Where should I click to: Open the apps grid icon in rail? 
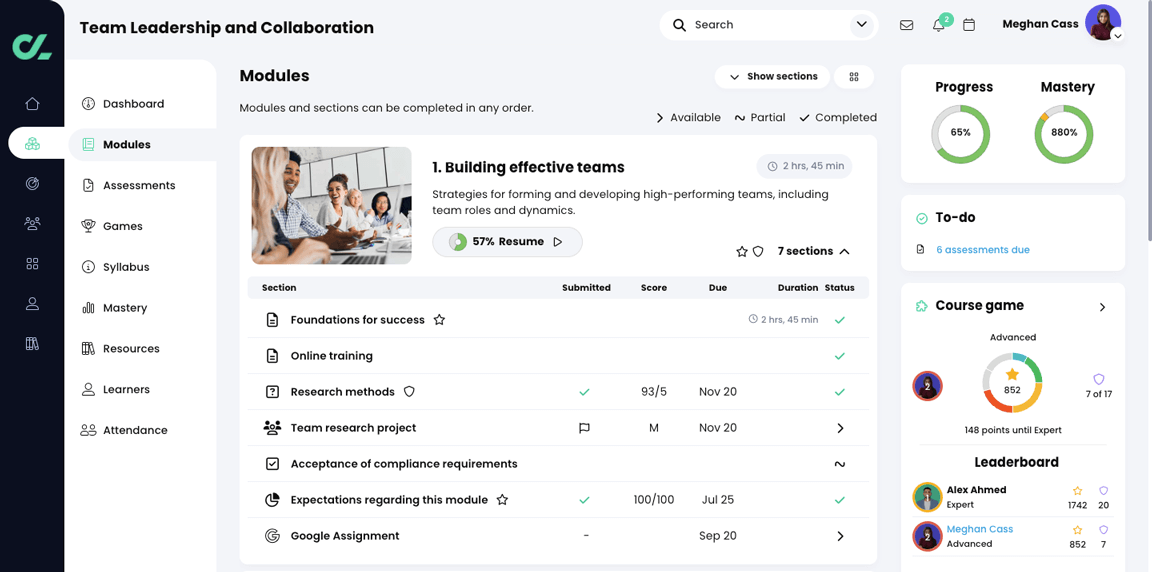click(x=32, y=264)
